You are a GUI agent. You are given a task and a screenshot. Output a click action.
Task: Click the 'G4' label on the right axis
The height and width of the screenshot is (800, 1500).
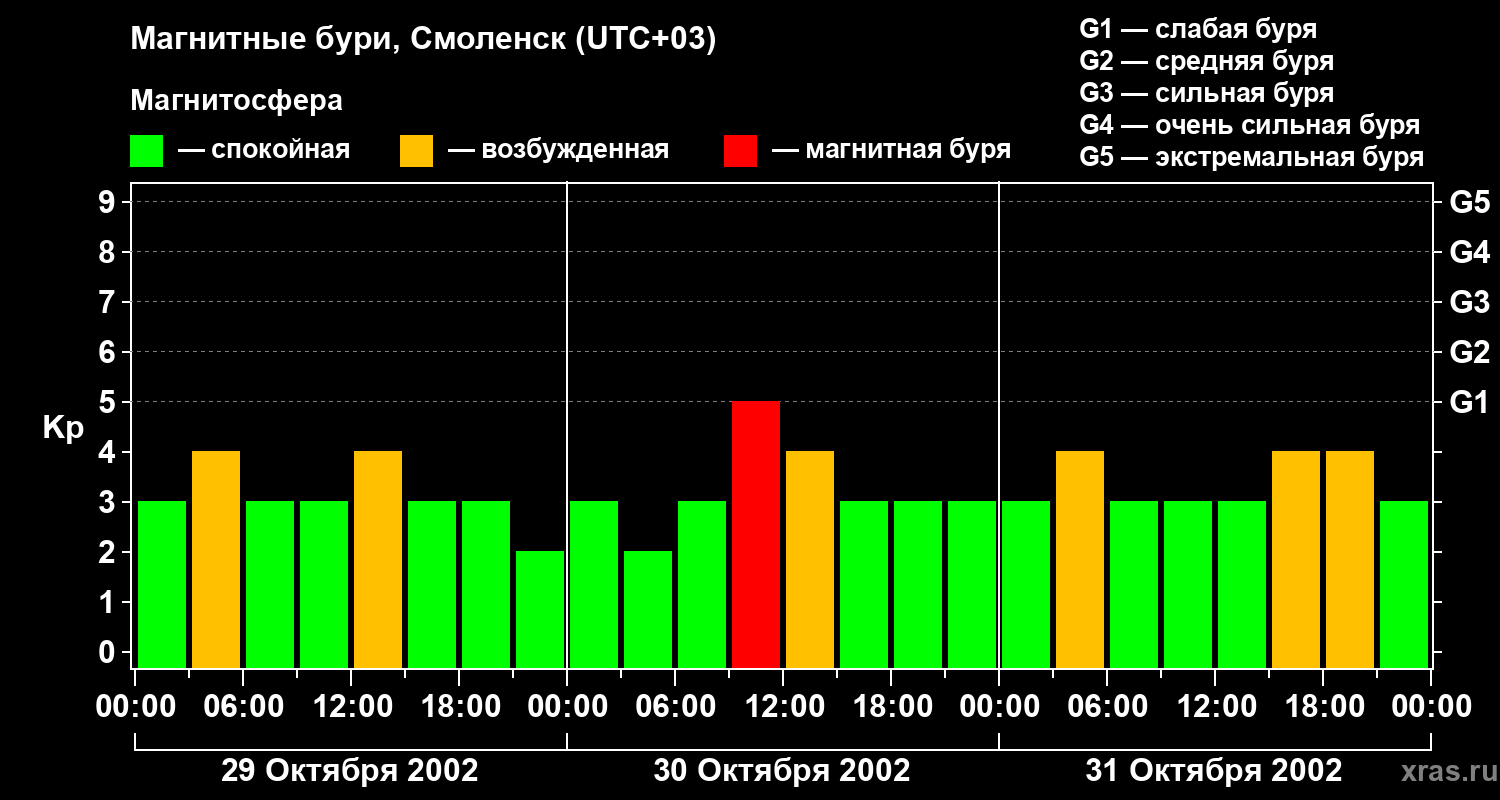[1469, 252]
